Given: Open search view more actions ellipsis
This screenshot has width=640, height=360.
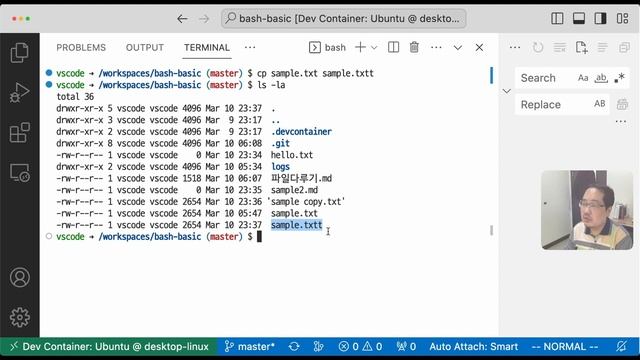Looking at the screenshot, I should (515, 48).
